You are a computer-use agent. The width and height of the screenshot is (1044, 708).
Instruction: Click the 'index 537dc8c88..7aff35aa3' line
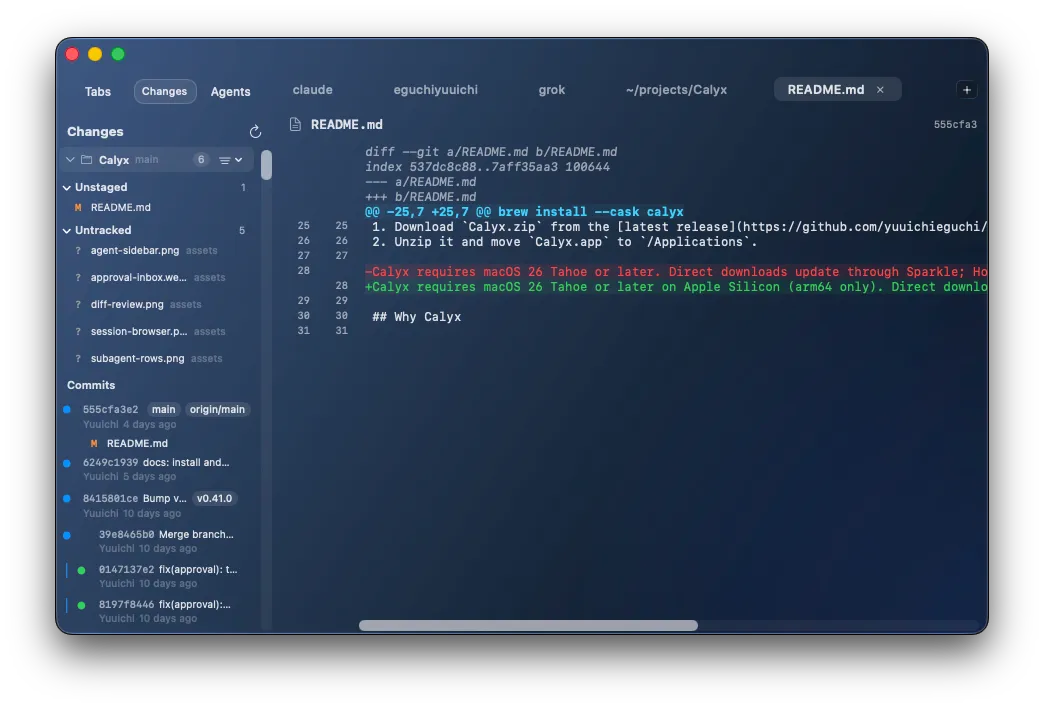(487, 167)
